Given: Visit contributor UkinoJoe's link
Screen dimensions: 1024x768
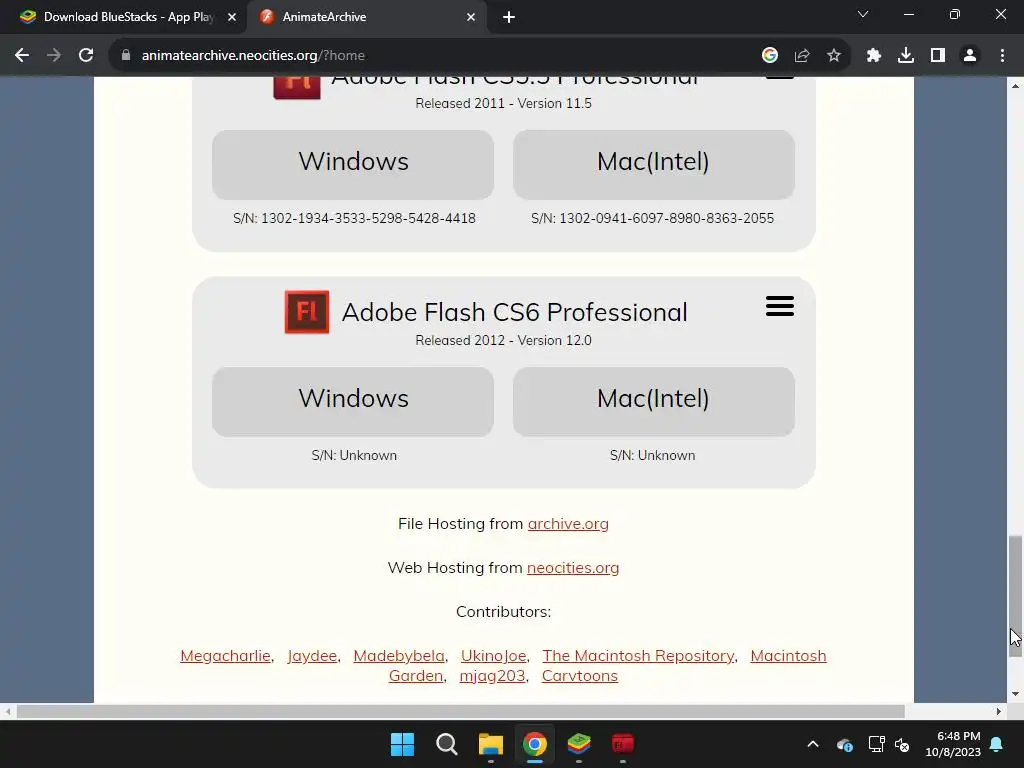Looking at the screenshot, I should [494, 656].
